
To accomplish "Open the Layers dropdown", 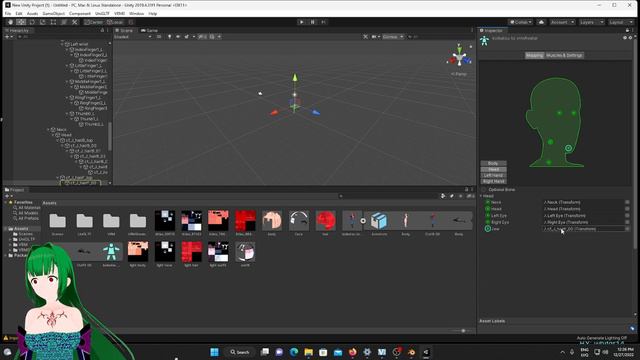I will pyautogui.click(x=591, y=22).
